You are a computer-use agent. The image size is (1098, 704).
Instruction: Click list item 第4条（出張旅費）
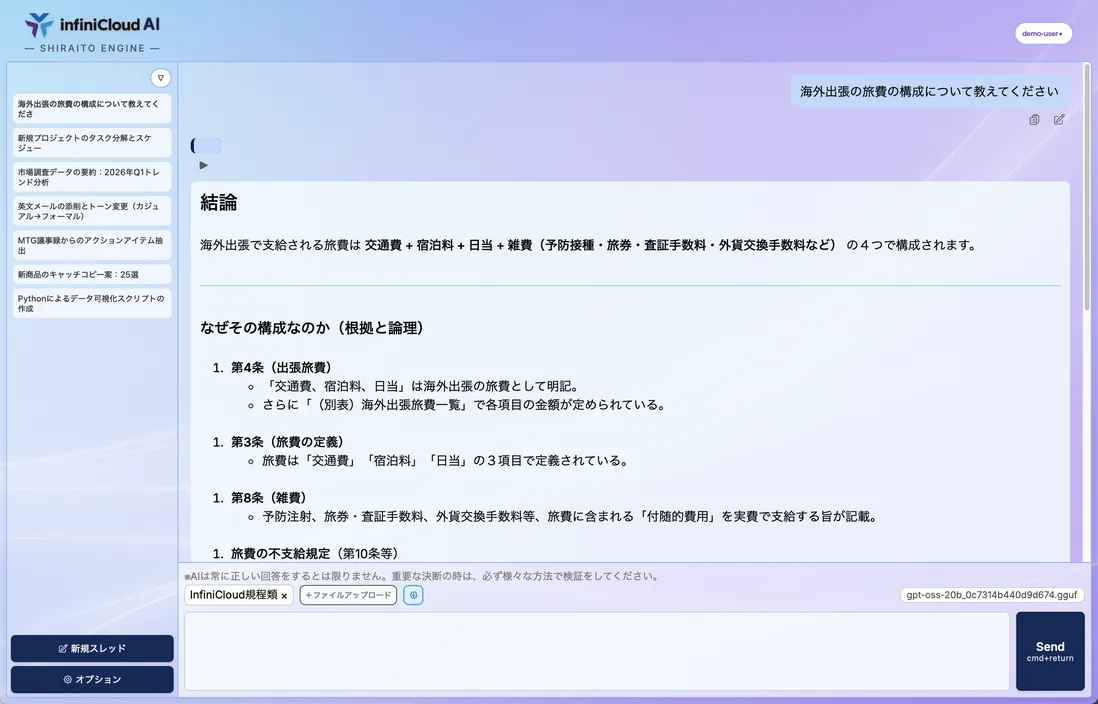(x=282, y=368)
